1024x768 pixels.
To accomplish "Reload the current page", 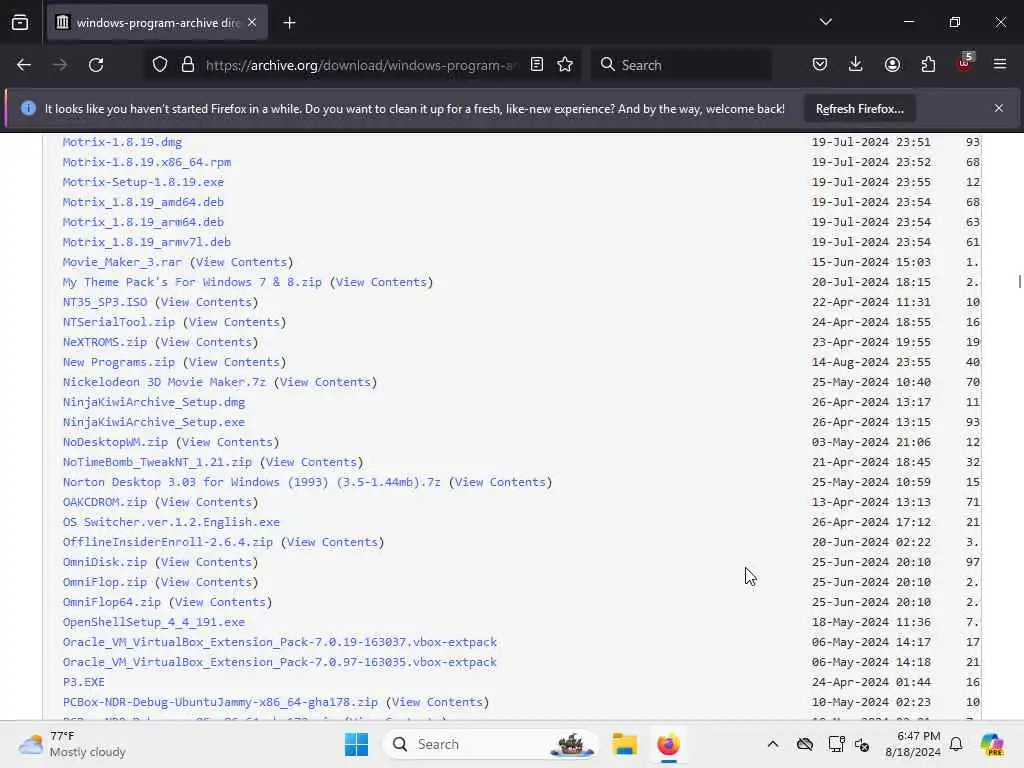I will (x=96, y=65).
